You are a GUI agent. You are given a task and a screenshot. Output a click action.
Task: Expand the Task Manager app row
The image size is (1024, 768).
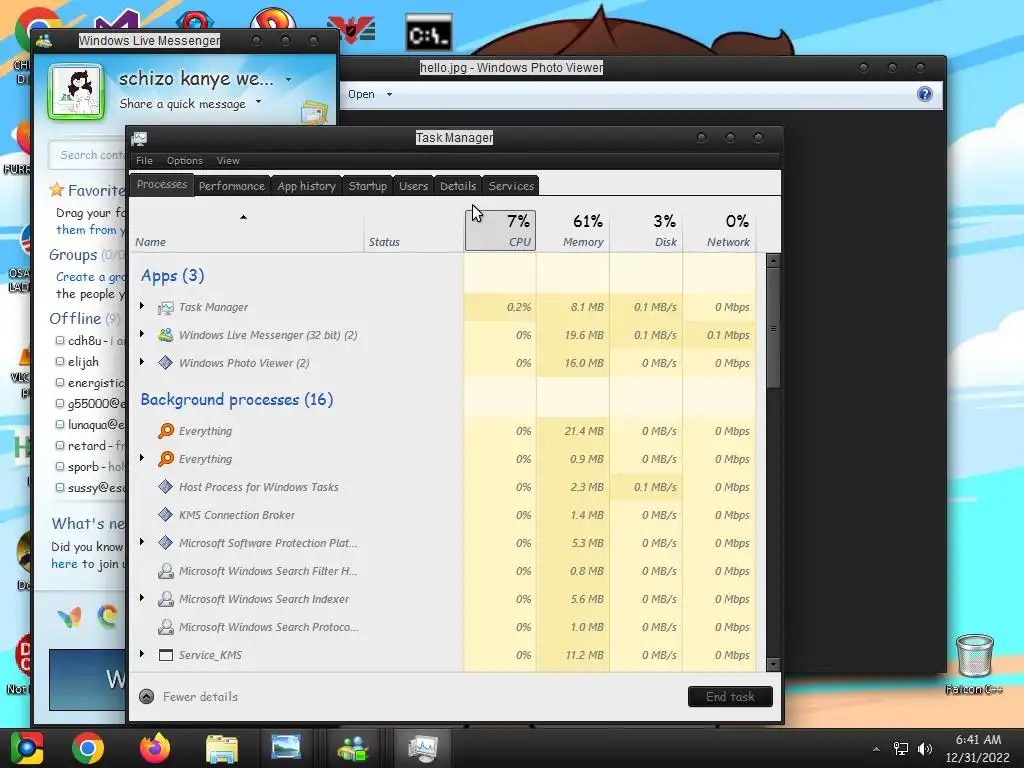coord(142,306)
